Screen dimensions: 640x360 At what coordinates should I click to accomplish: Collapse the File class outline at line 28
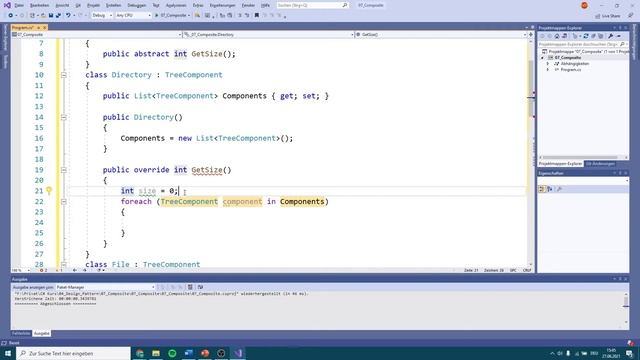click(64, 264)
